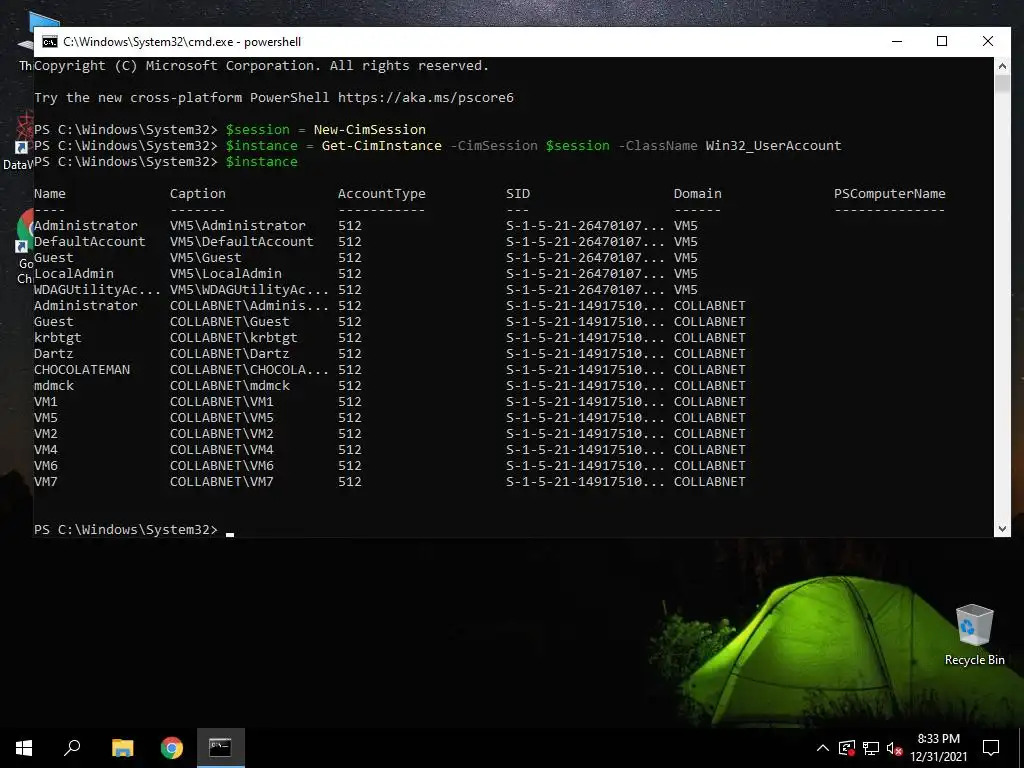
Task: Click the cmd.exe title bar icon
Action: point(50,42)
